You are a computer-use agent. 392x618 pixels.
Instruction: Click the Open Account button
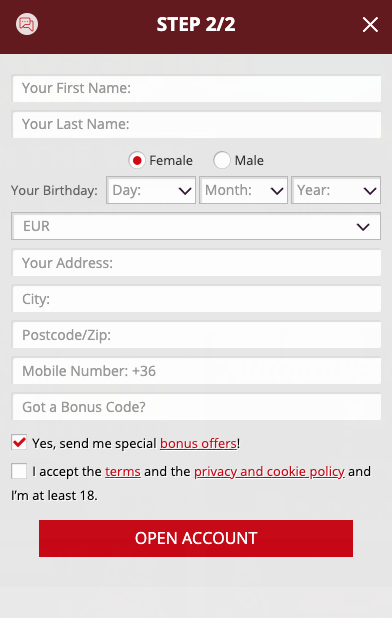tap(196, 538)
